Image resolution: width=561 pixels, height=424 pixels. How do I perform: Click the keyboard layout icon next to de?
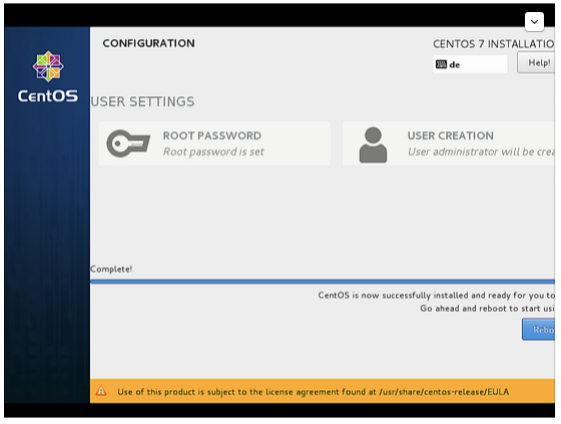point(441,64)
